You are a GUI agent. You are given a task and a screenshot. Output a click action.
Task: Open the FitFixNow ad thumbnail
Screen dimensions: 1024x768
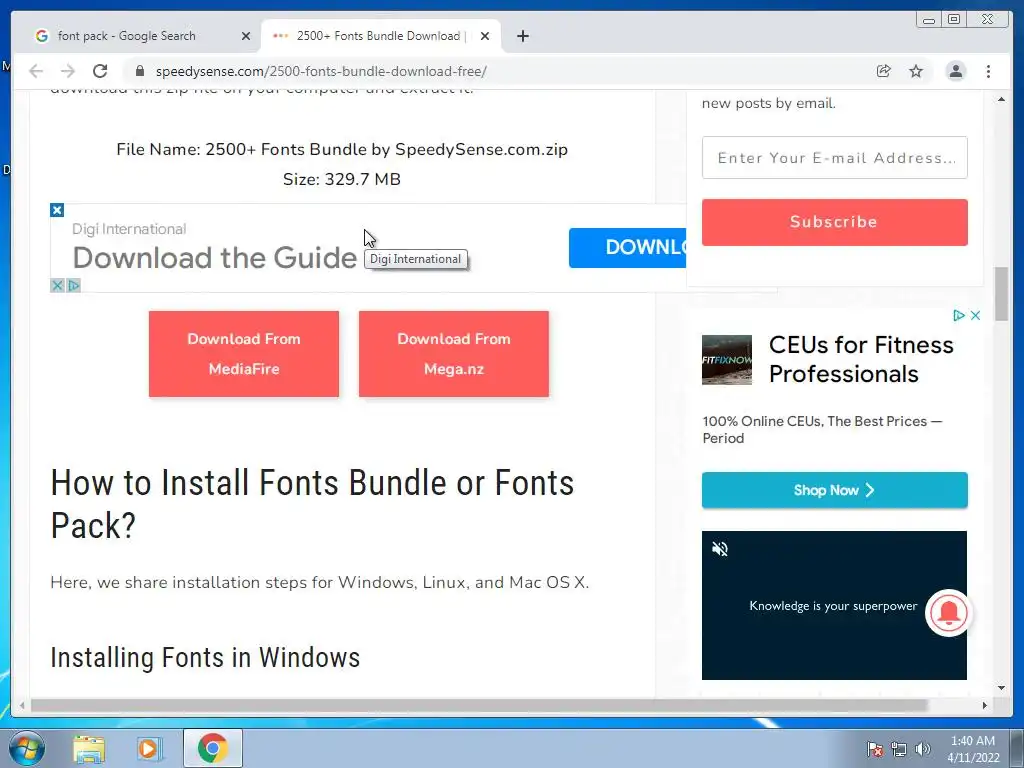click(x=727, y=360)
